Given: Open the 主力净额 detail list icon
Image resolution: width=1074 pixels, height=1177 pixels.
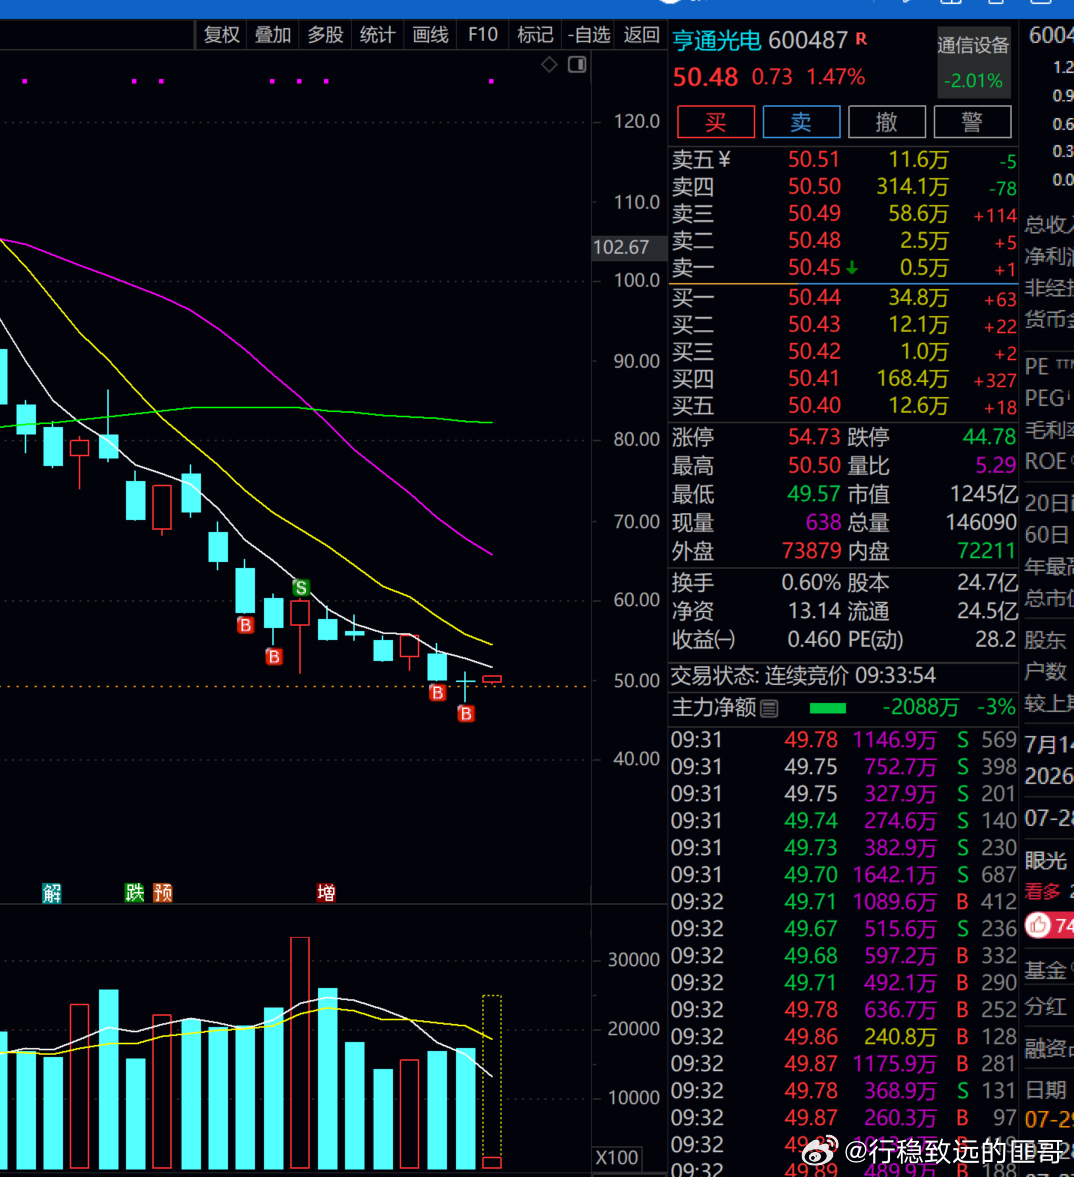Looking at the screenshot, I should pos(769,708).
